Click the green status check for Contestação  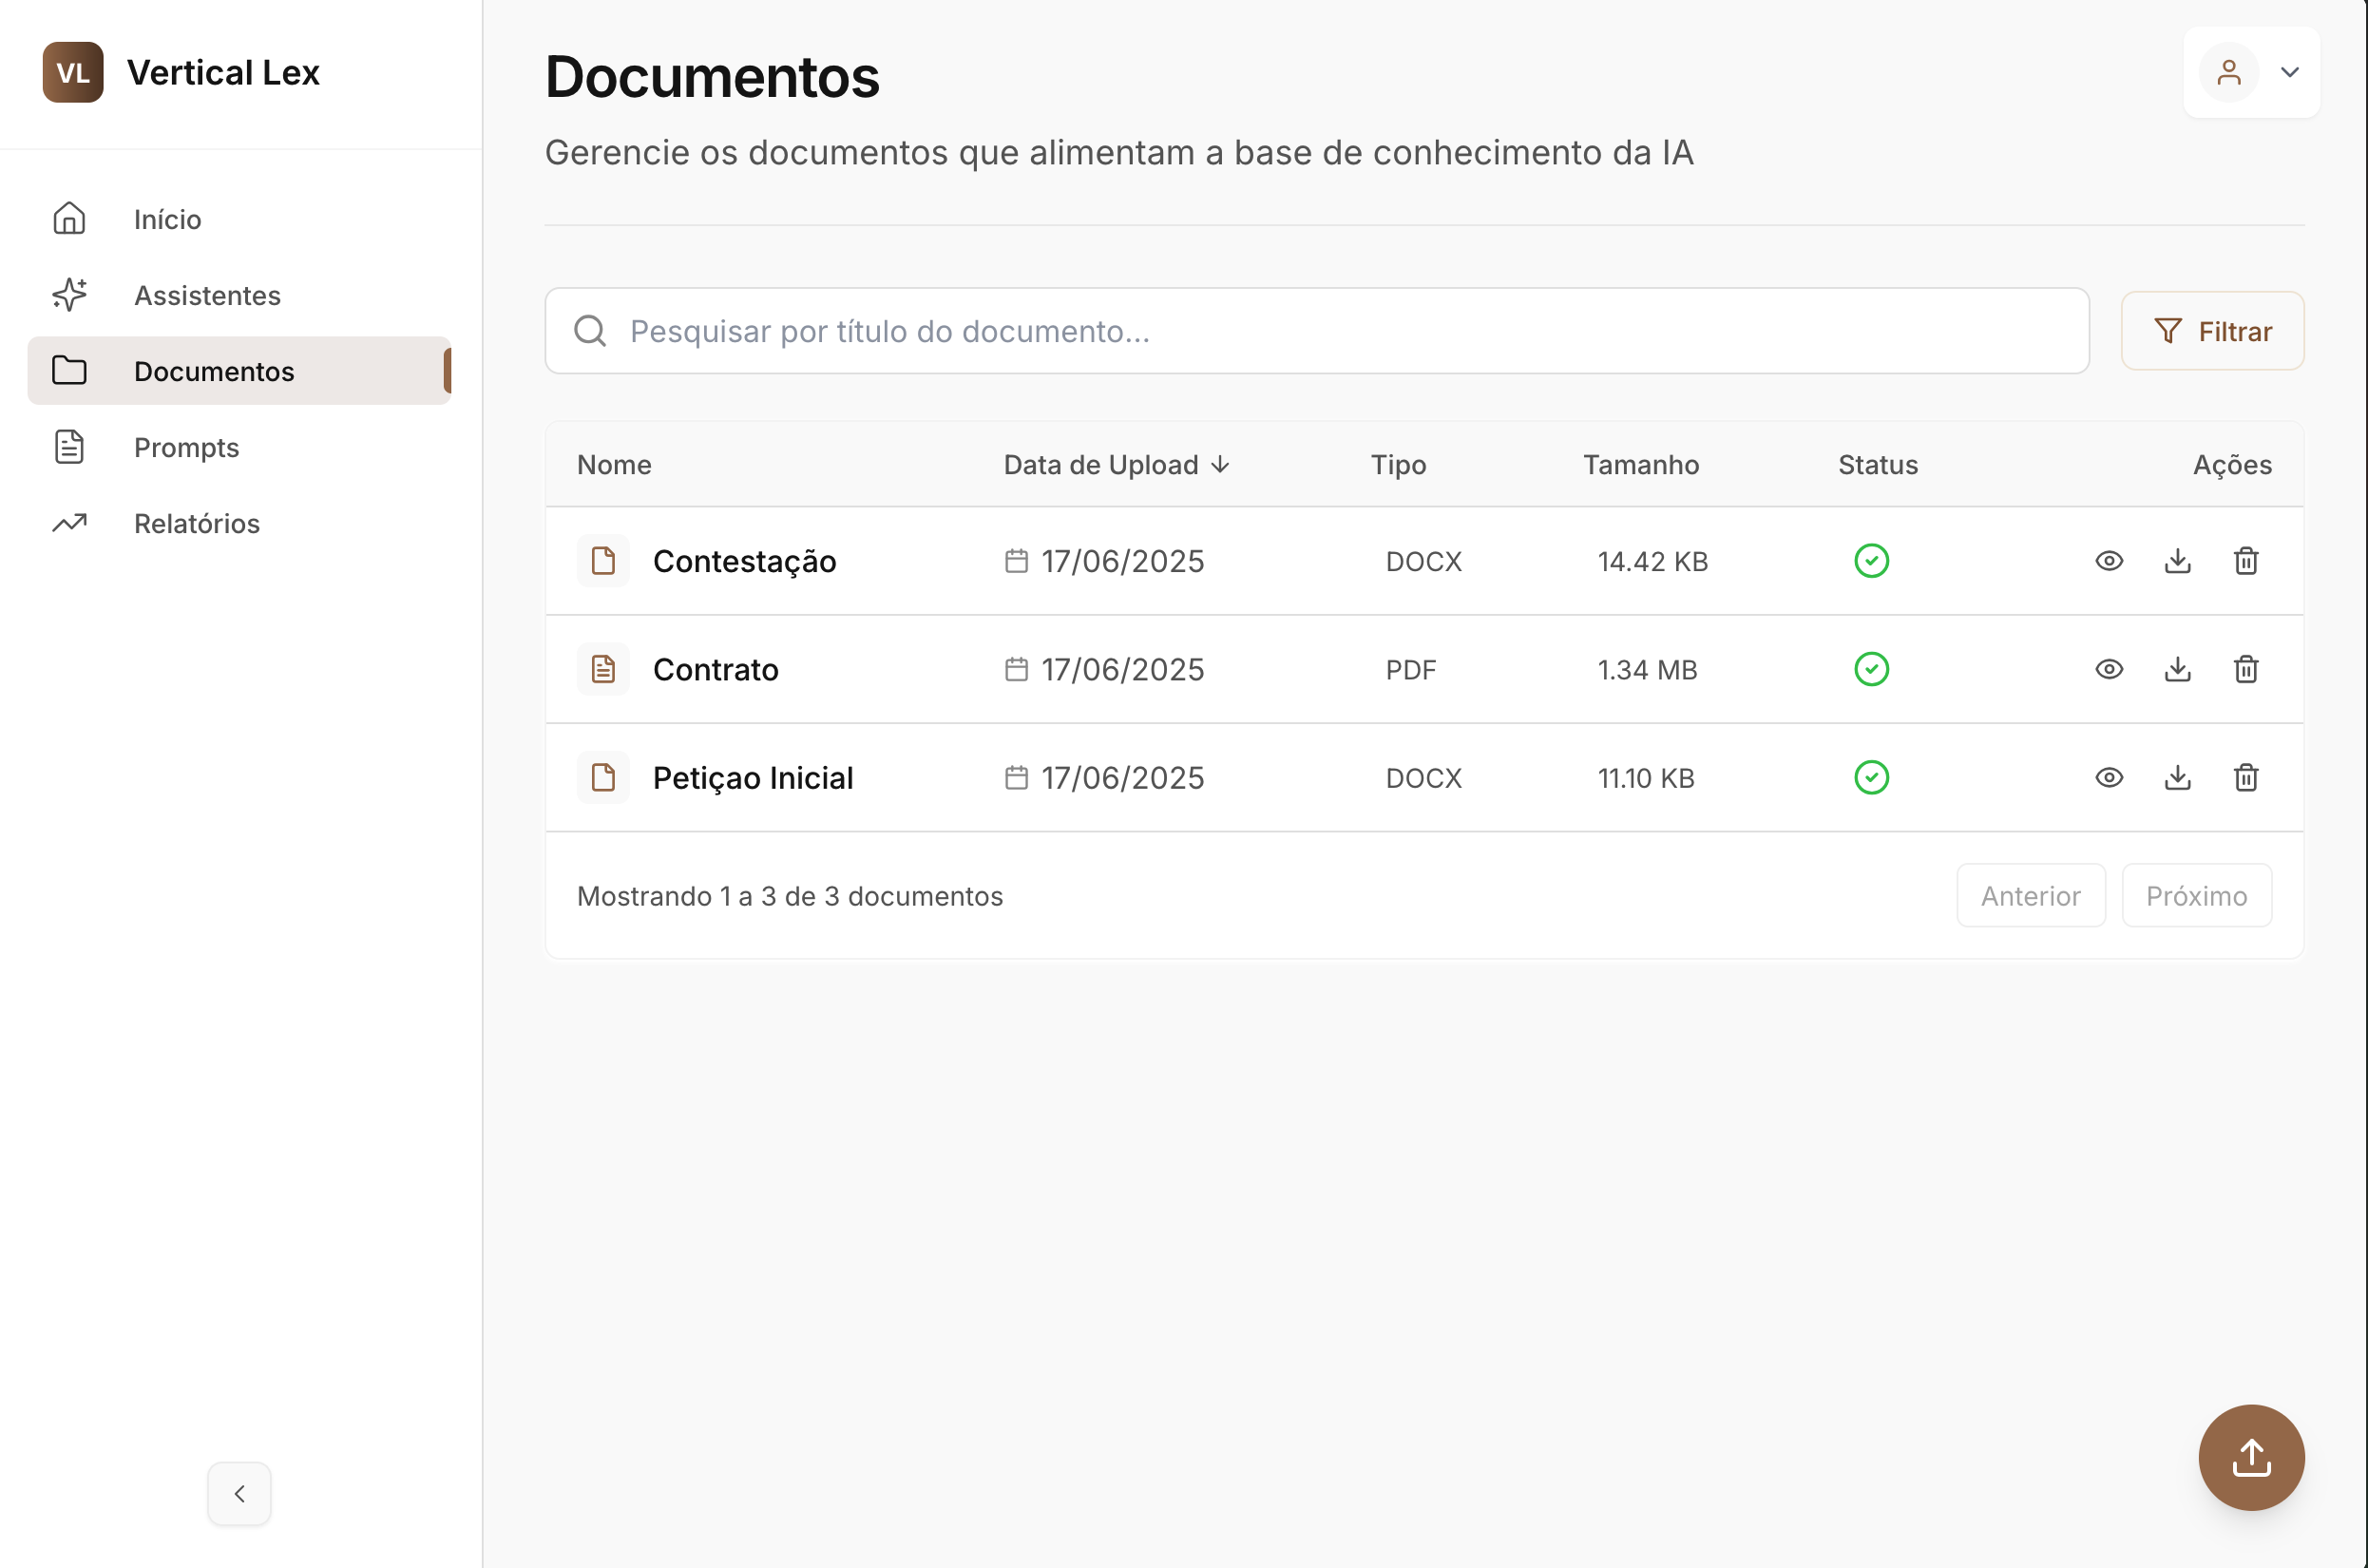[x=1871, y=561]
